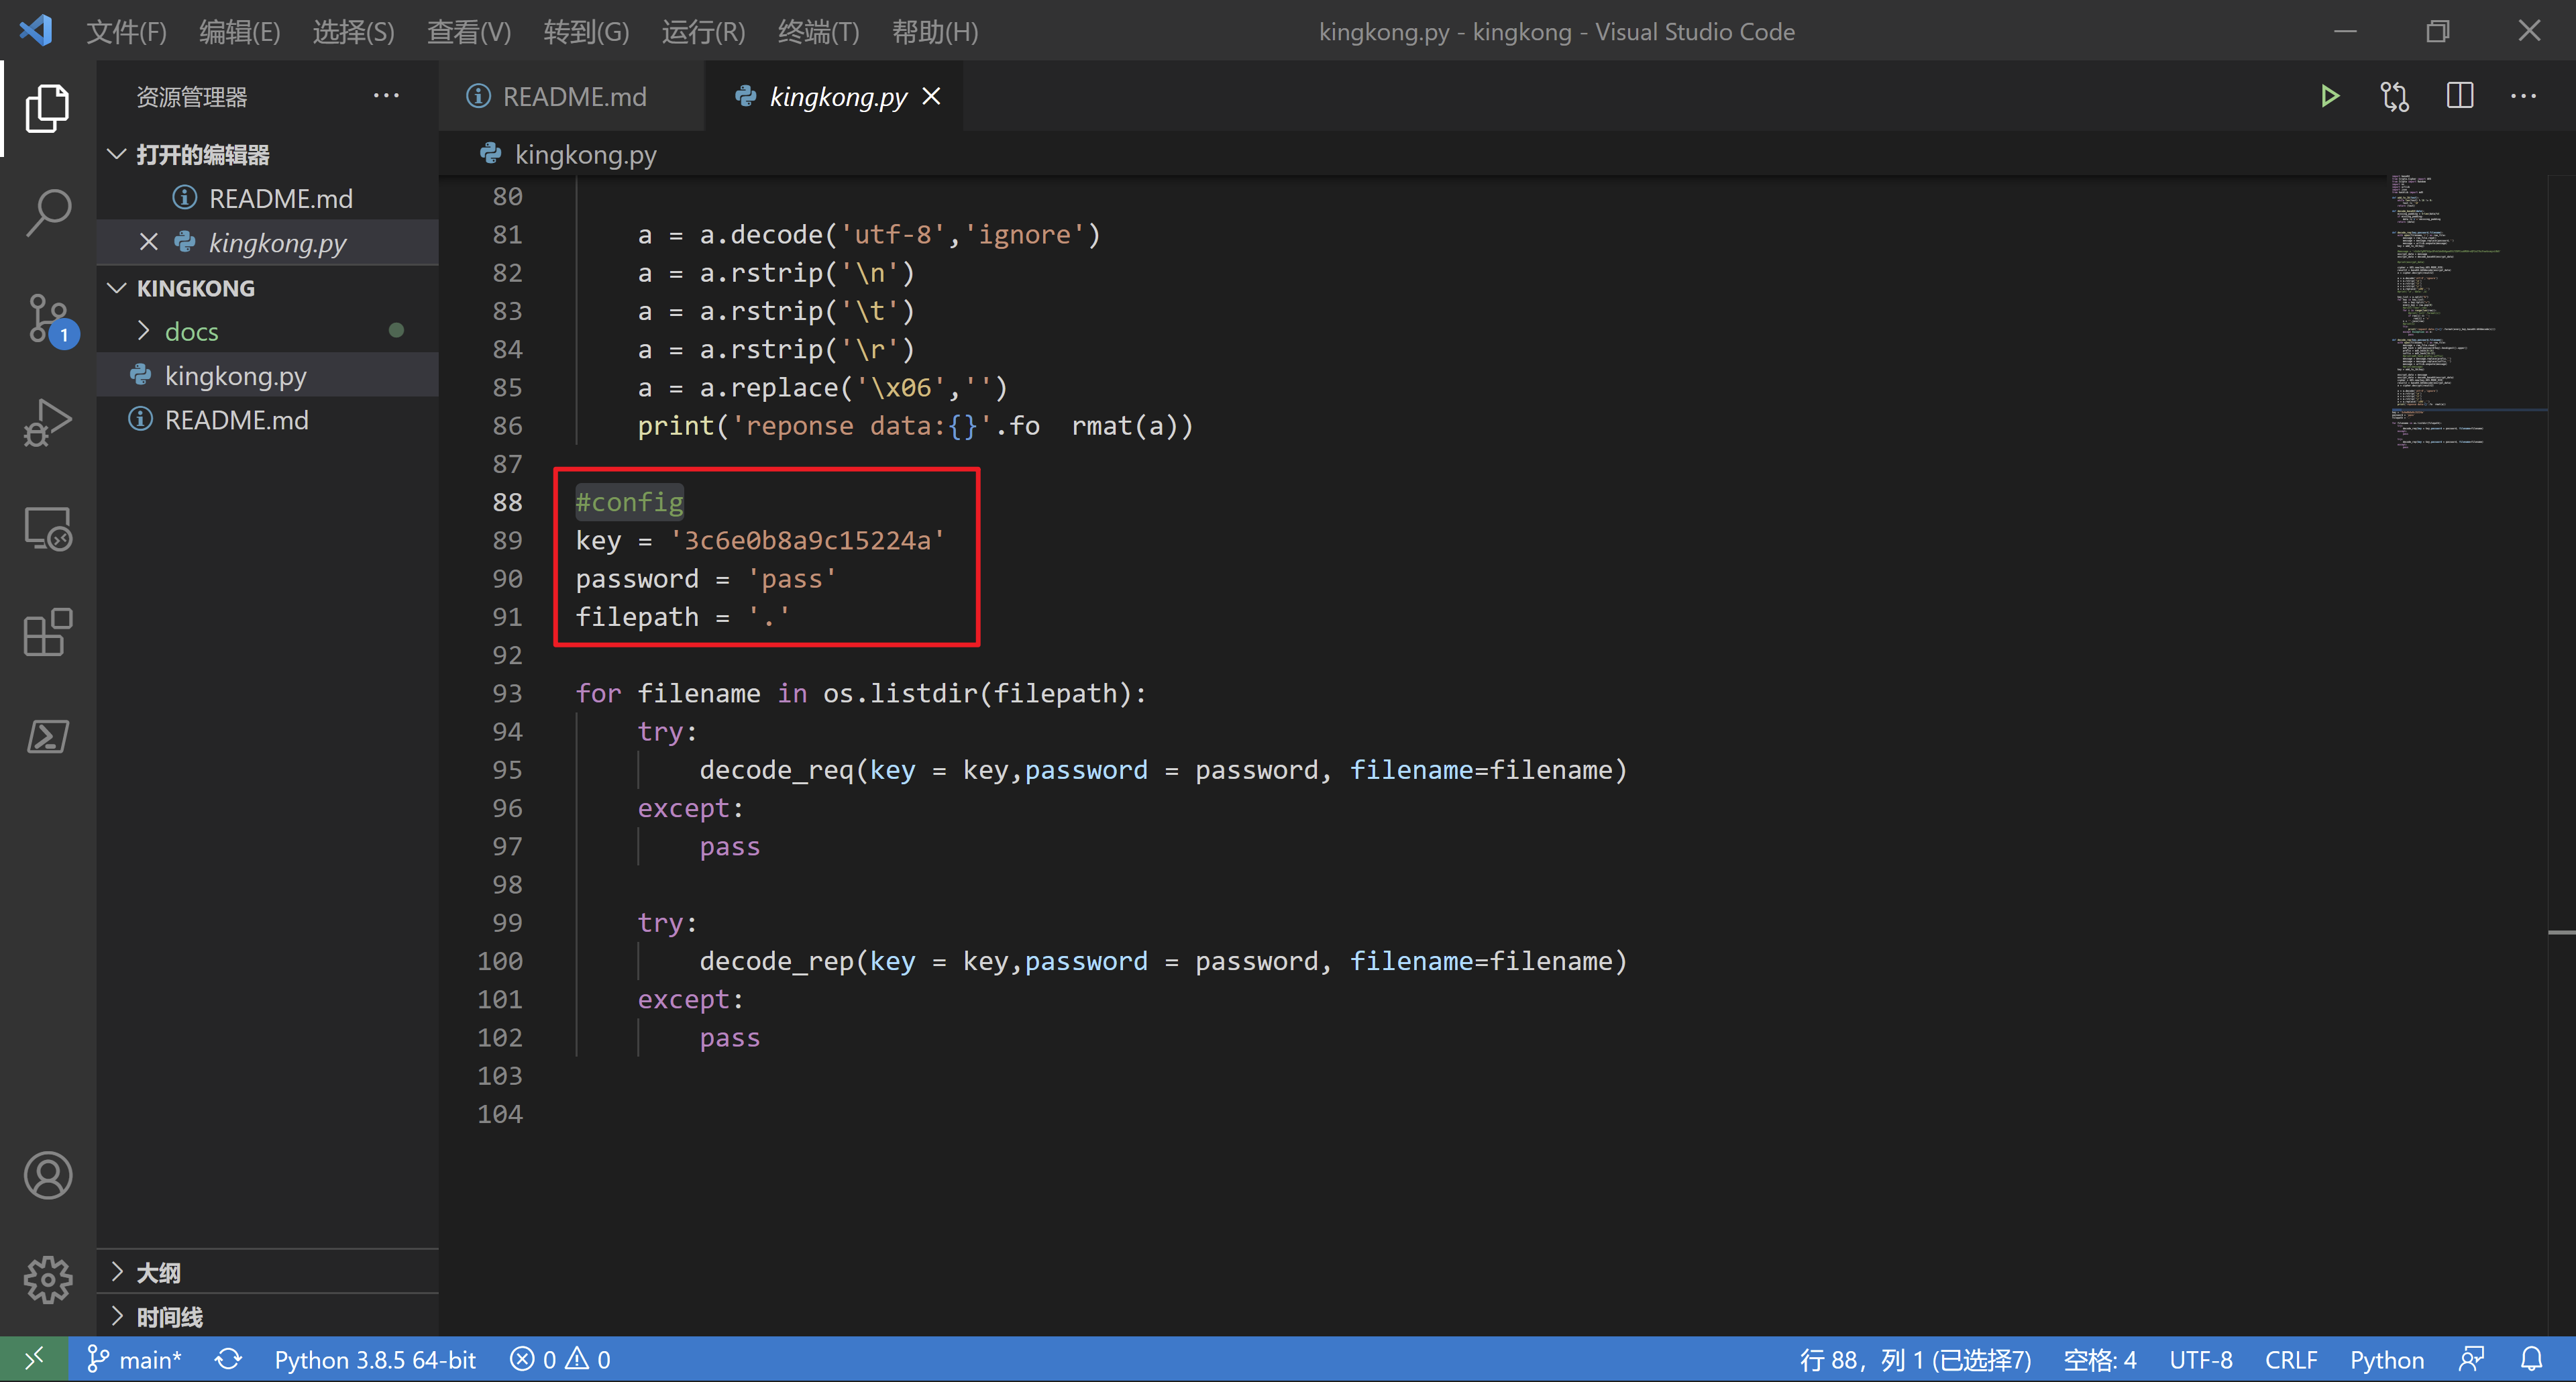Click Python 3.8.5 64-bit interpreter selector
The height and width of the screenshot is (1382, 2576).
(x=375, y=1359)
